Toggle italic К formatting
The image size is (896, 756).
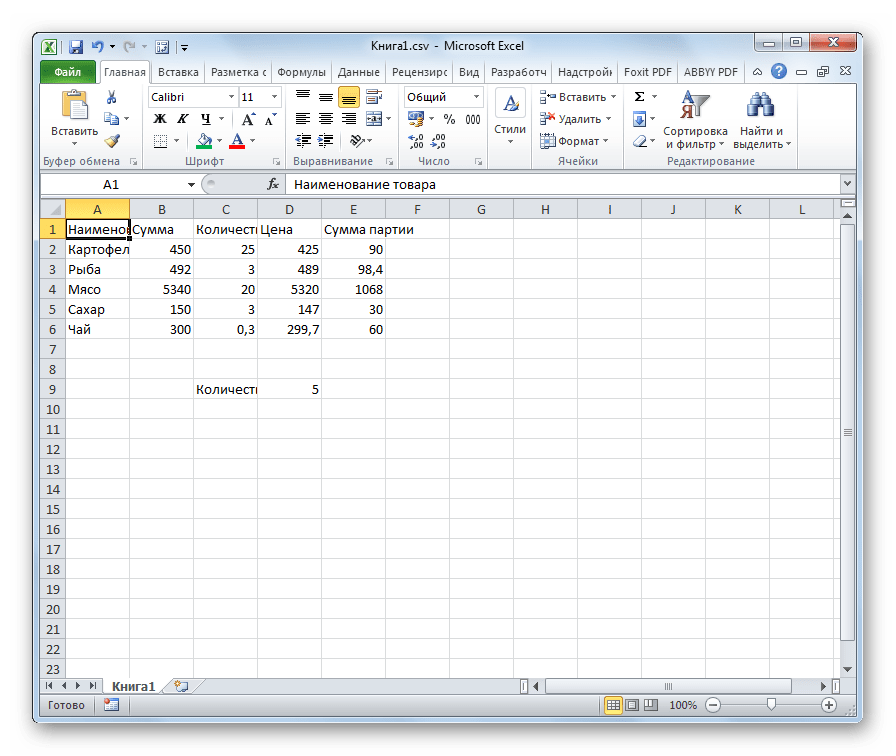(x=181, y=119)
